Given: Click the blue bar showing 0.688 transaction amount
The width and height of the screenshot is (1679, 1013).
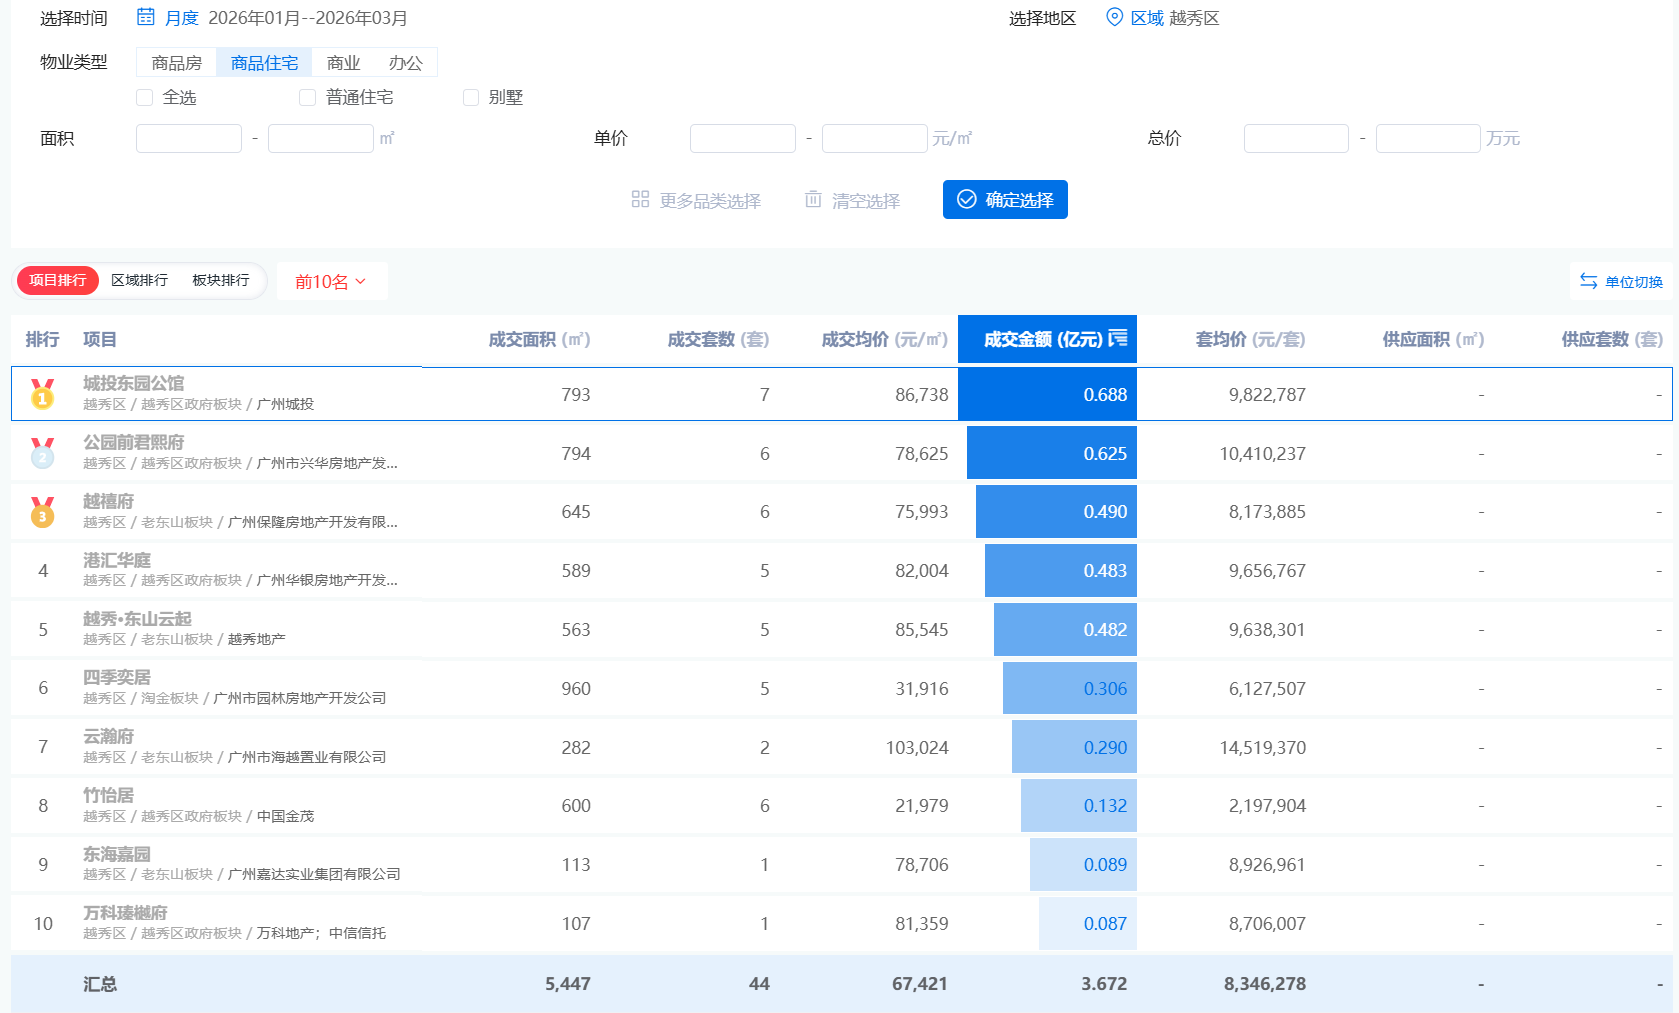Looking at the screenshot, I should click(x=1048, y=394).
